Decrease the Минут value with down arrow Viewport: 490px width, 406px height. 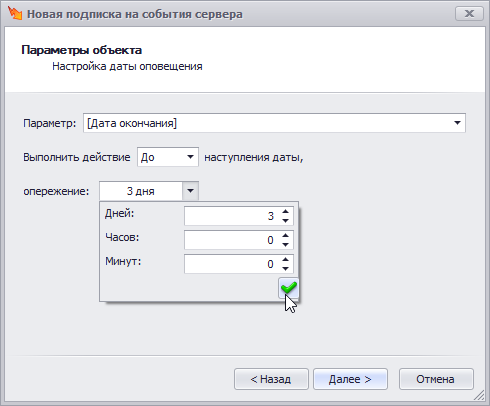(285, 268)
